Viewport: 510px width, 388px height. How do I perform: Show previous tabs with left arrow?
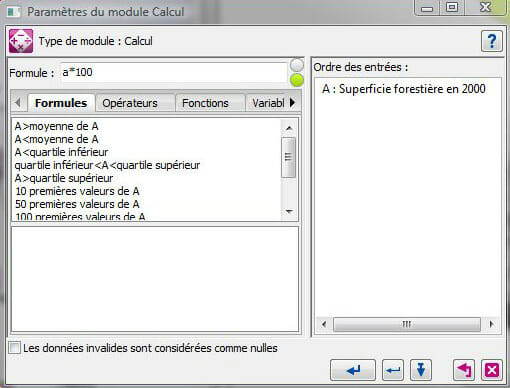(18, 103)
